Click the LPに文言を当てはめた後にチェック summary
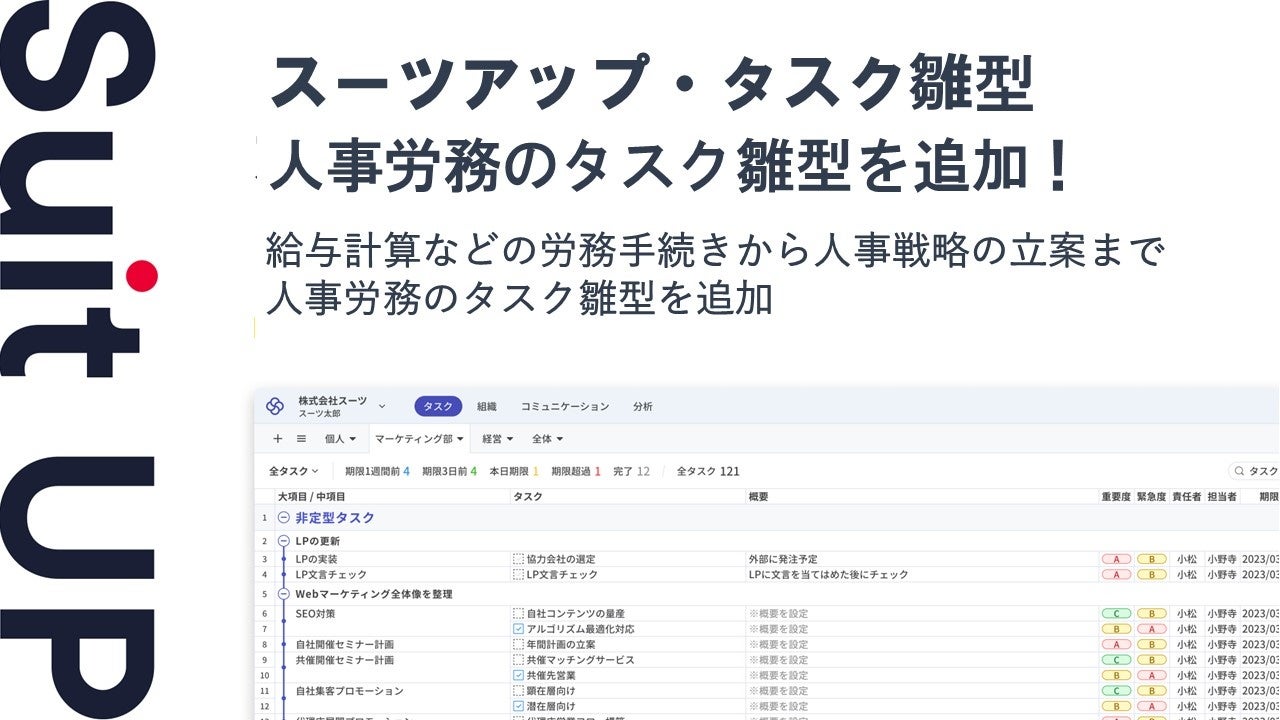The width and height of the screenshot is (1280, 720). coord(828,575)
